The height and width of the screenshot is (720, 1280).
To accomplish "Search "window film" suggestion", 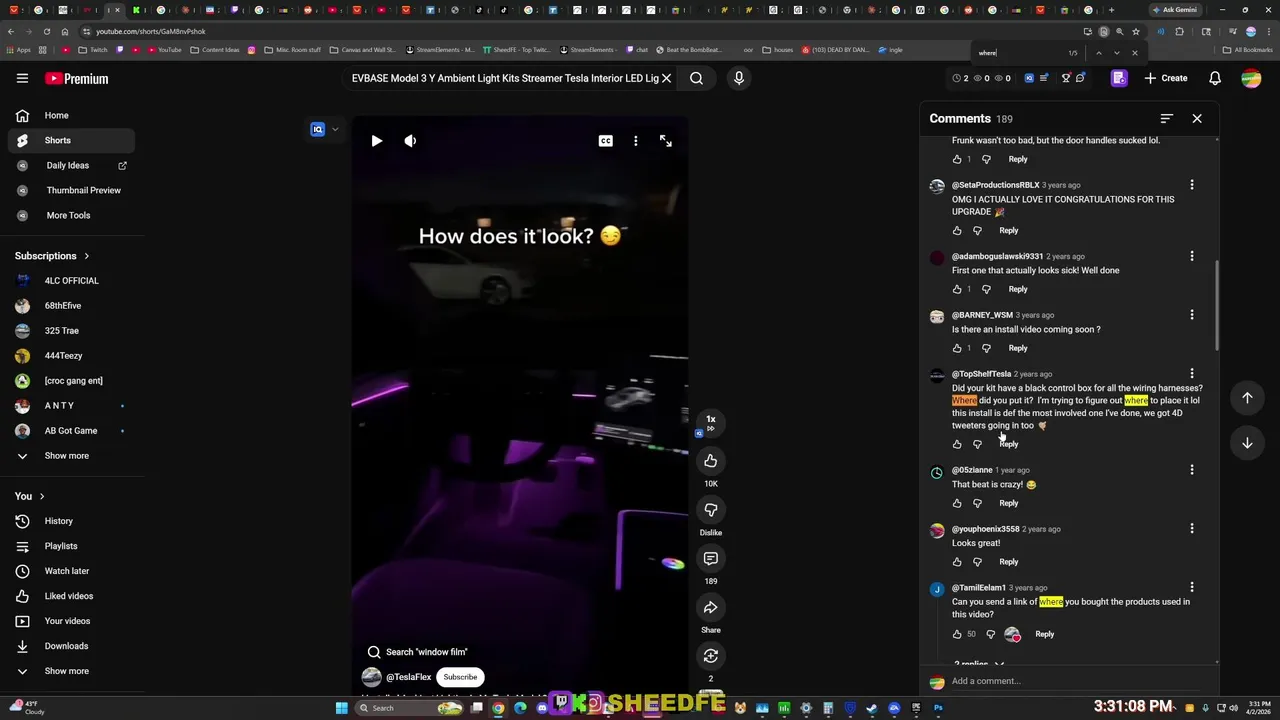I will click(418, 652).
